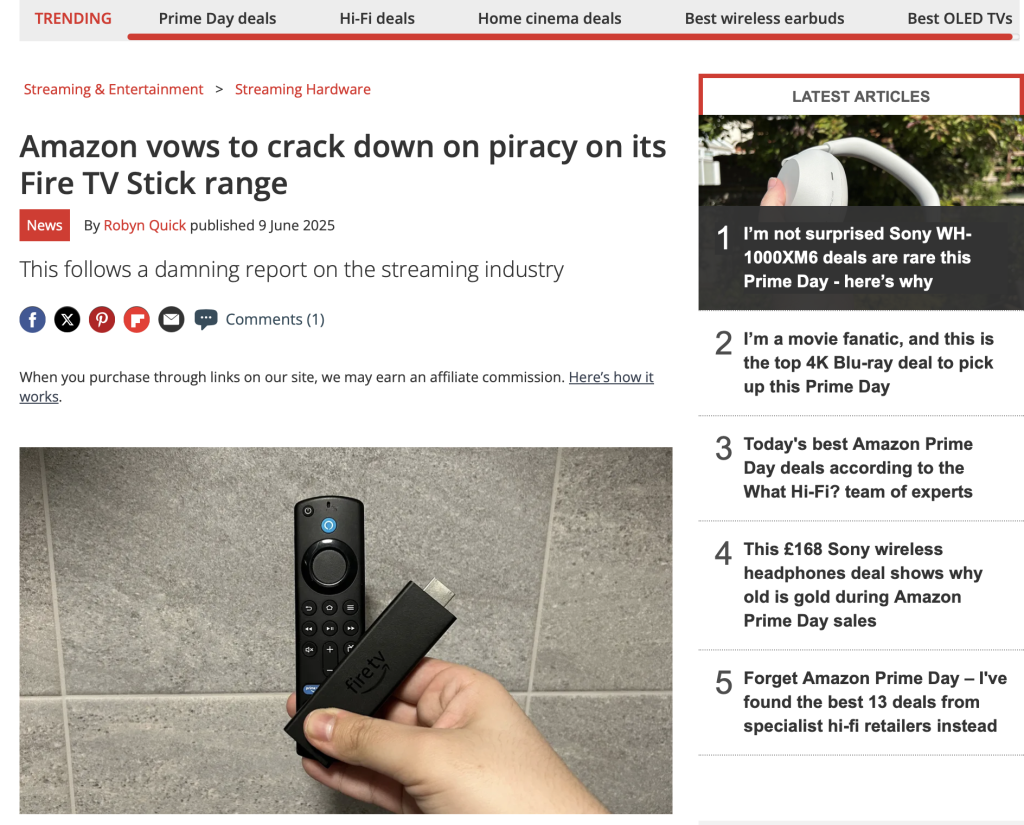1024x825 pixels.
Task: Share article on Facebook icon
Action: coord(33,319)
